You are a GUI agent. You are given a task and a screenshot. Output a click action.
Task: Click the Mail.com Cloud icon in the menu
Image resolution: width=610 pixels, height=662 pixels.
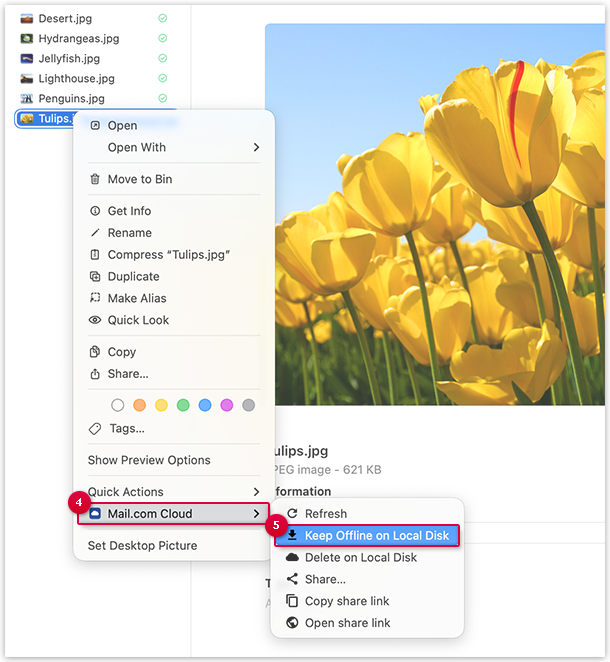click(x=95, y=514)
